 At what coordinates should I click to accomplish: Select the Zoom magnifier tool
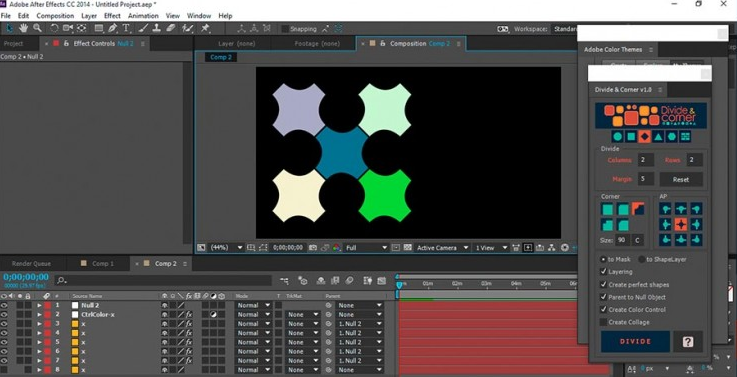pos(37,28)
